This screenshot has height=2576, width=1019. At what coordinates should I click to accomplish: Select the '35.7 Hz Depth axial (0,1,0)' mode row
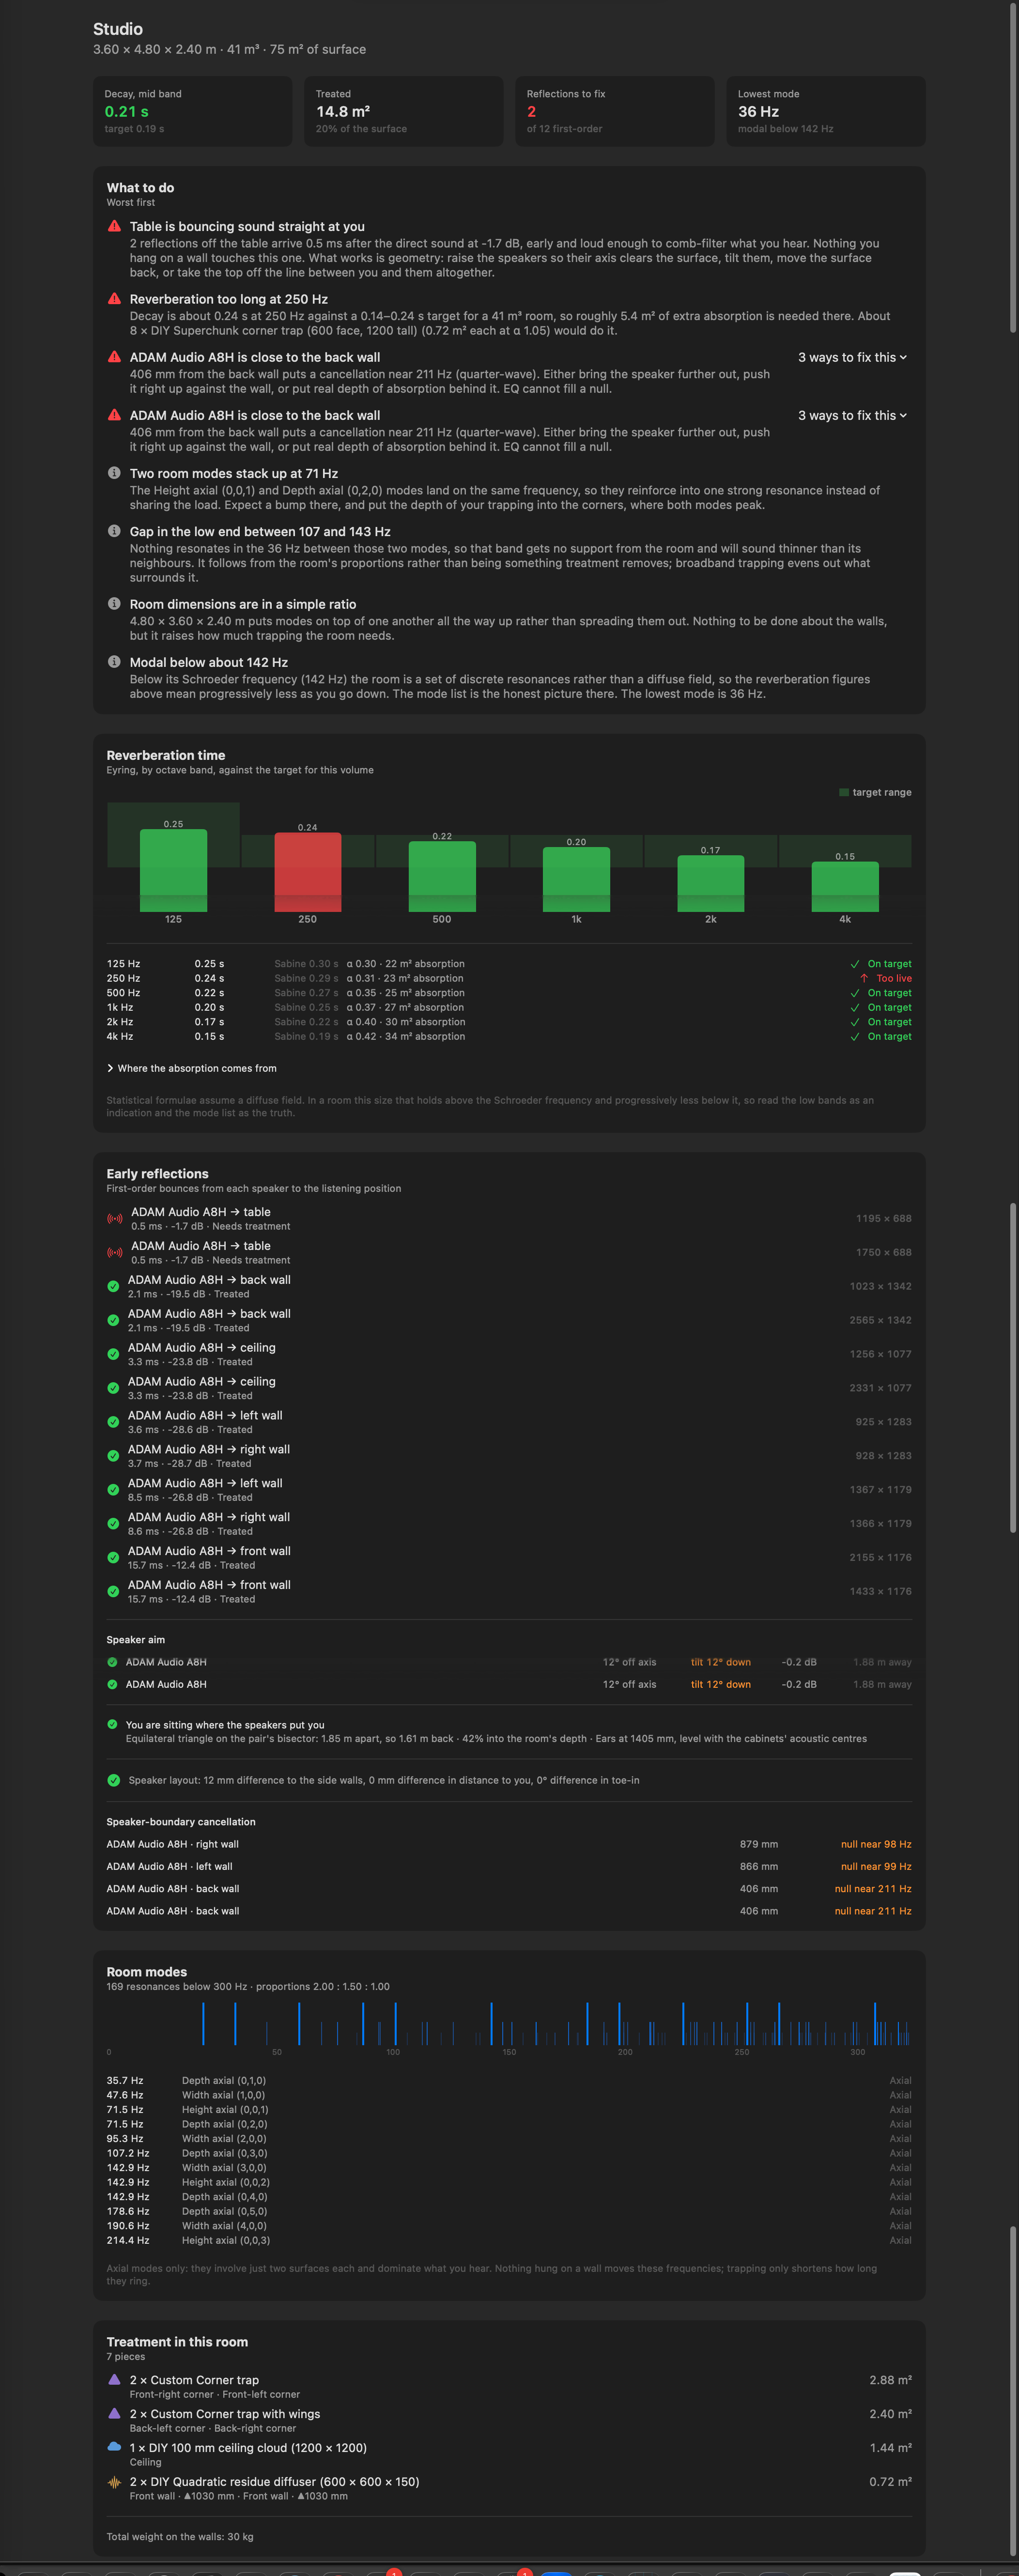(x=509, y=2080)
